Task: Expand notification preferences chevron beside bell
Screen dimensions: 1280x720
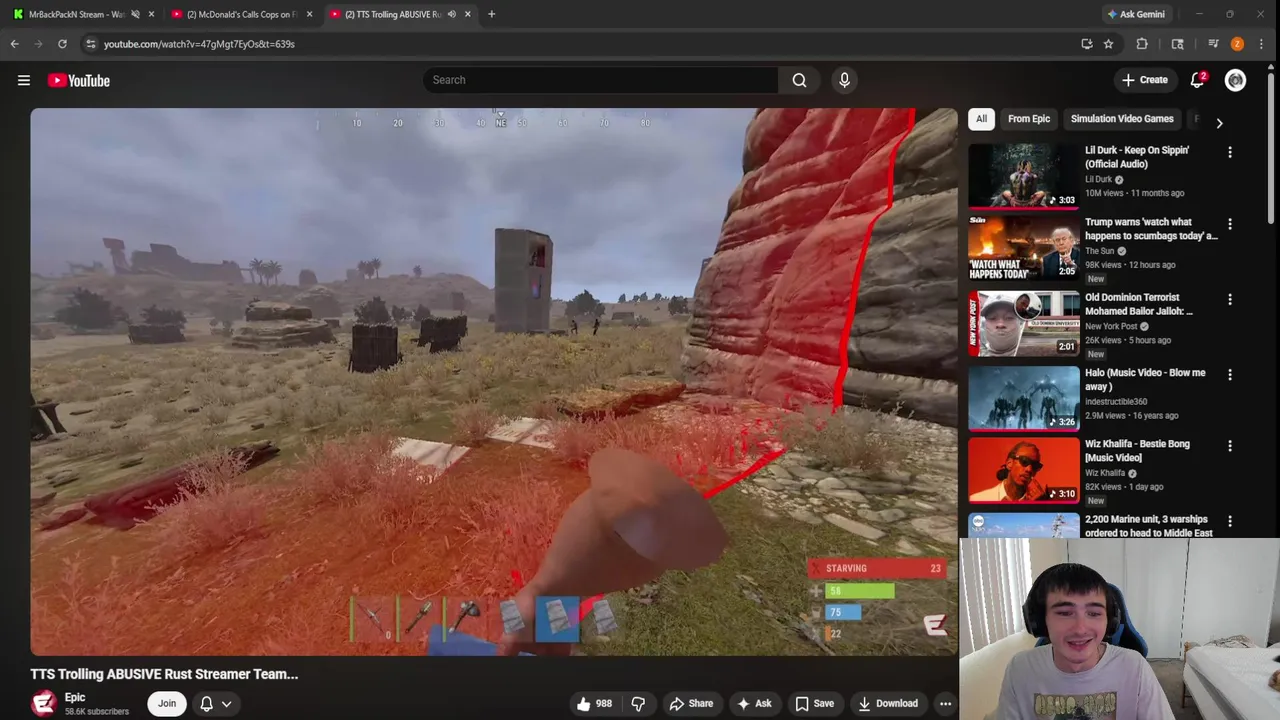Action: pos(227,704)
